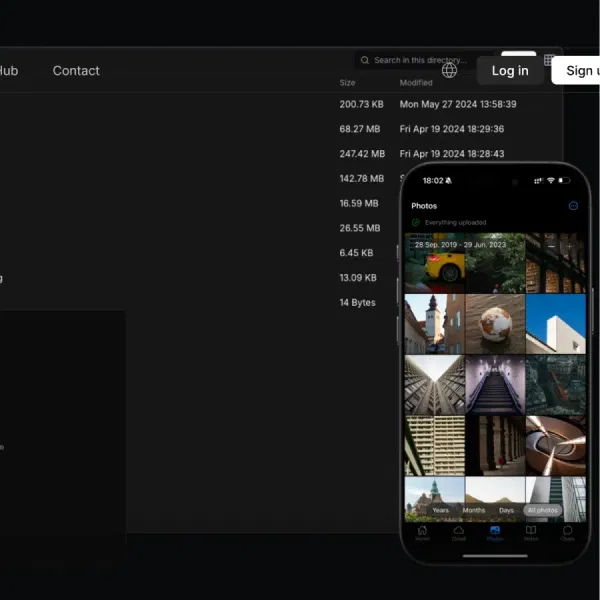Open the rusty globe sphere photo
The image size is (600, 600).
tap(495, 324)
